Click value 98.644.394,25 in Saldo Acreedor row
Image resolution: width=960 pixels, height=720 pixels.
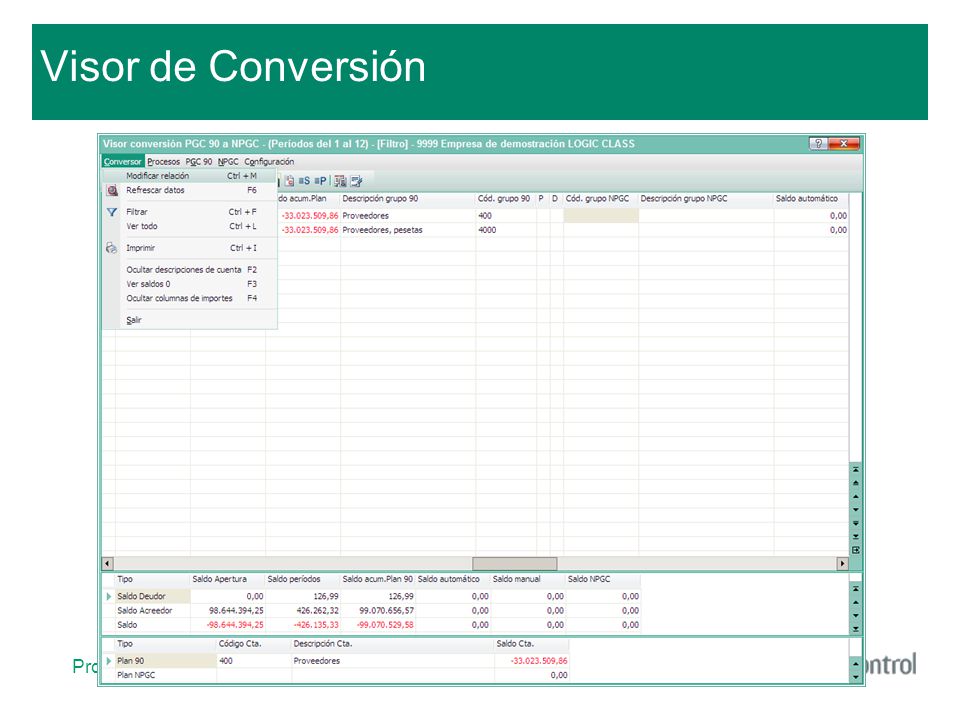pyautogui.click(x=236, y=610)
